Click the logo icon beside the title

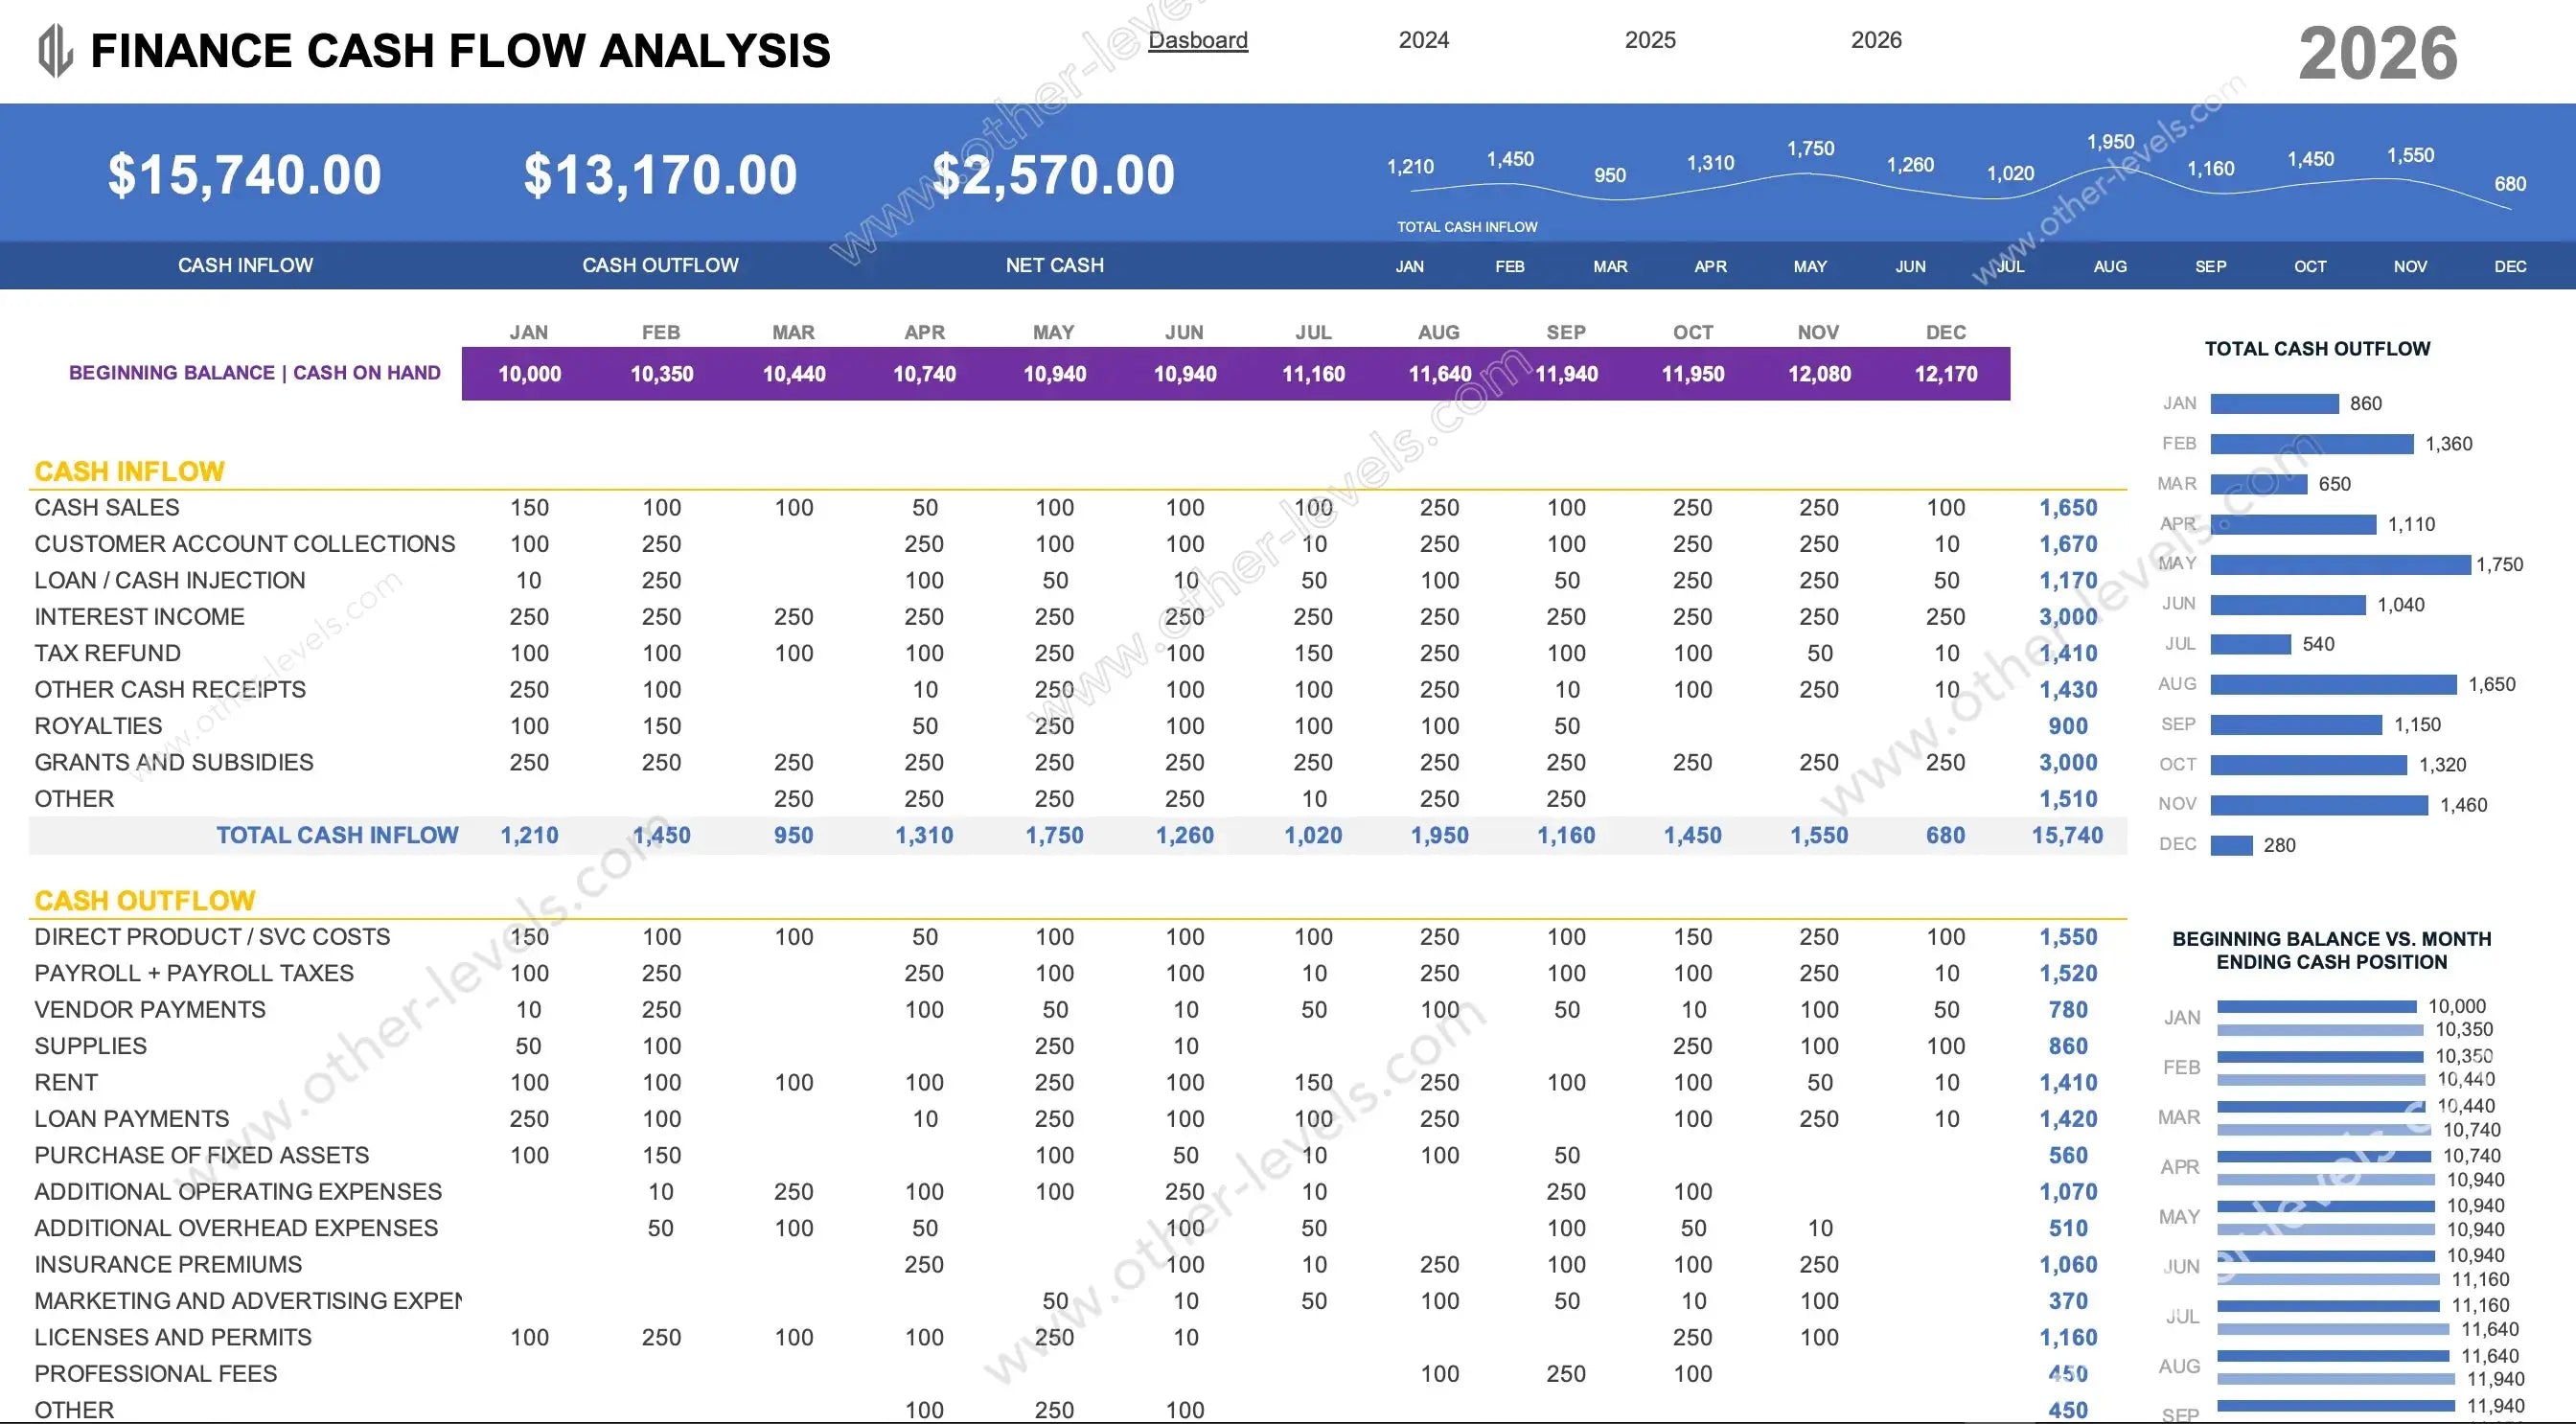(55, 50)
